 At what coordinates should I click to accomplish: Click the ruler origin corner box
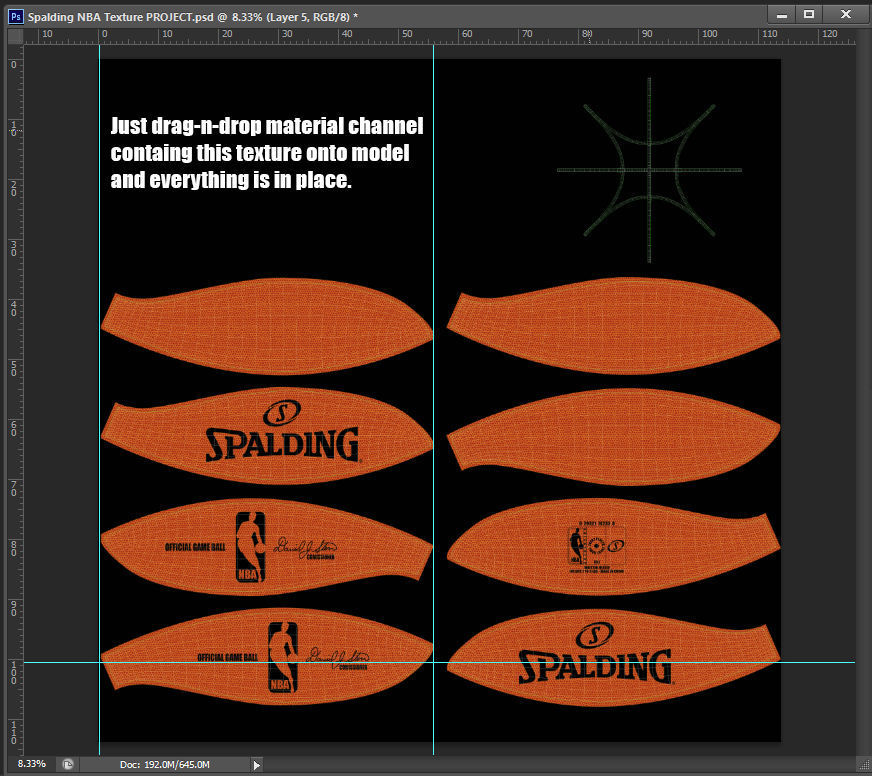coord(16,36)
